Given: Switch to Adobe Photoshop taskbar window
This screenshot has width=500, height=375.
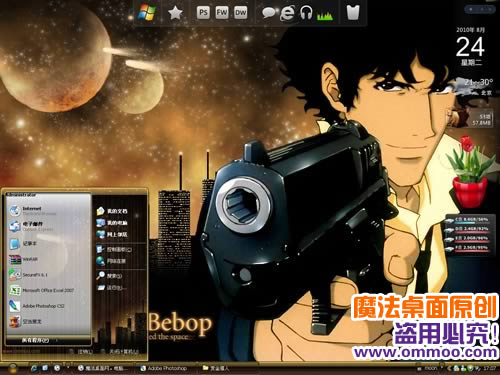Looking at the screenshot, I should point(164,368).
